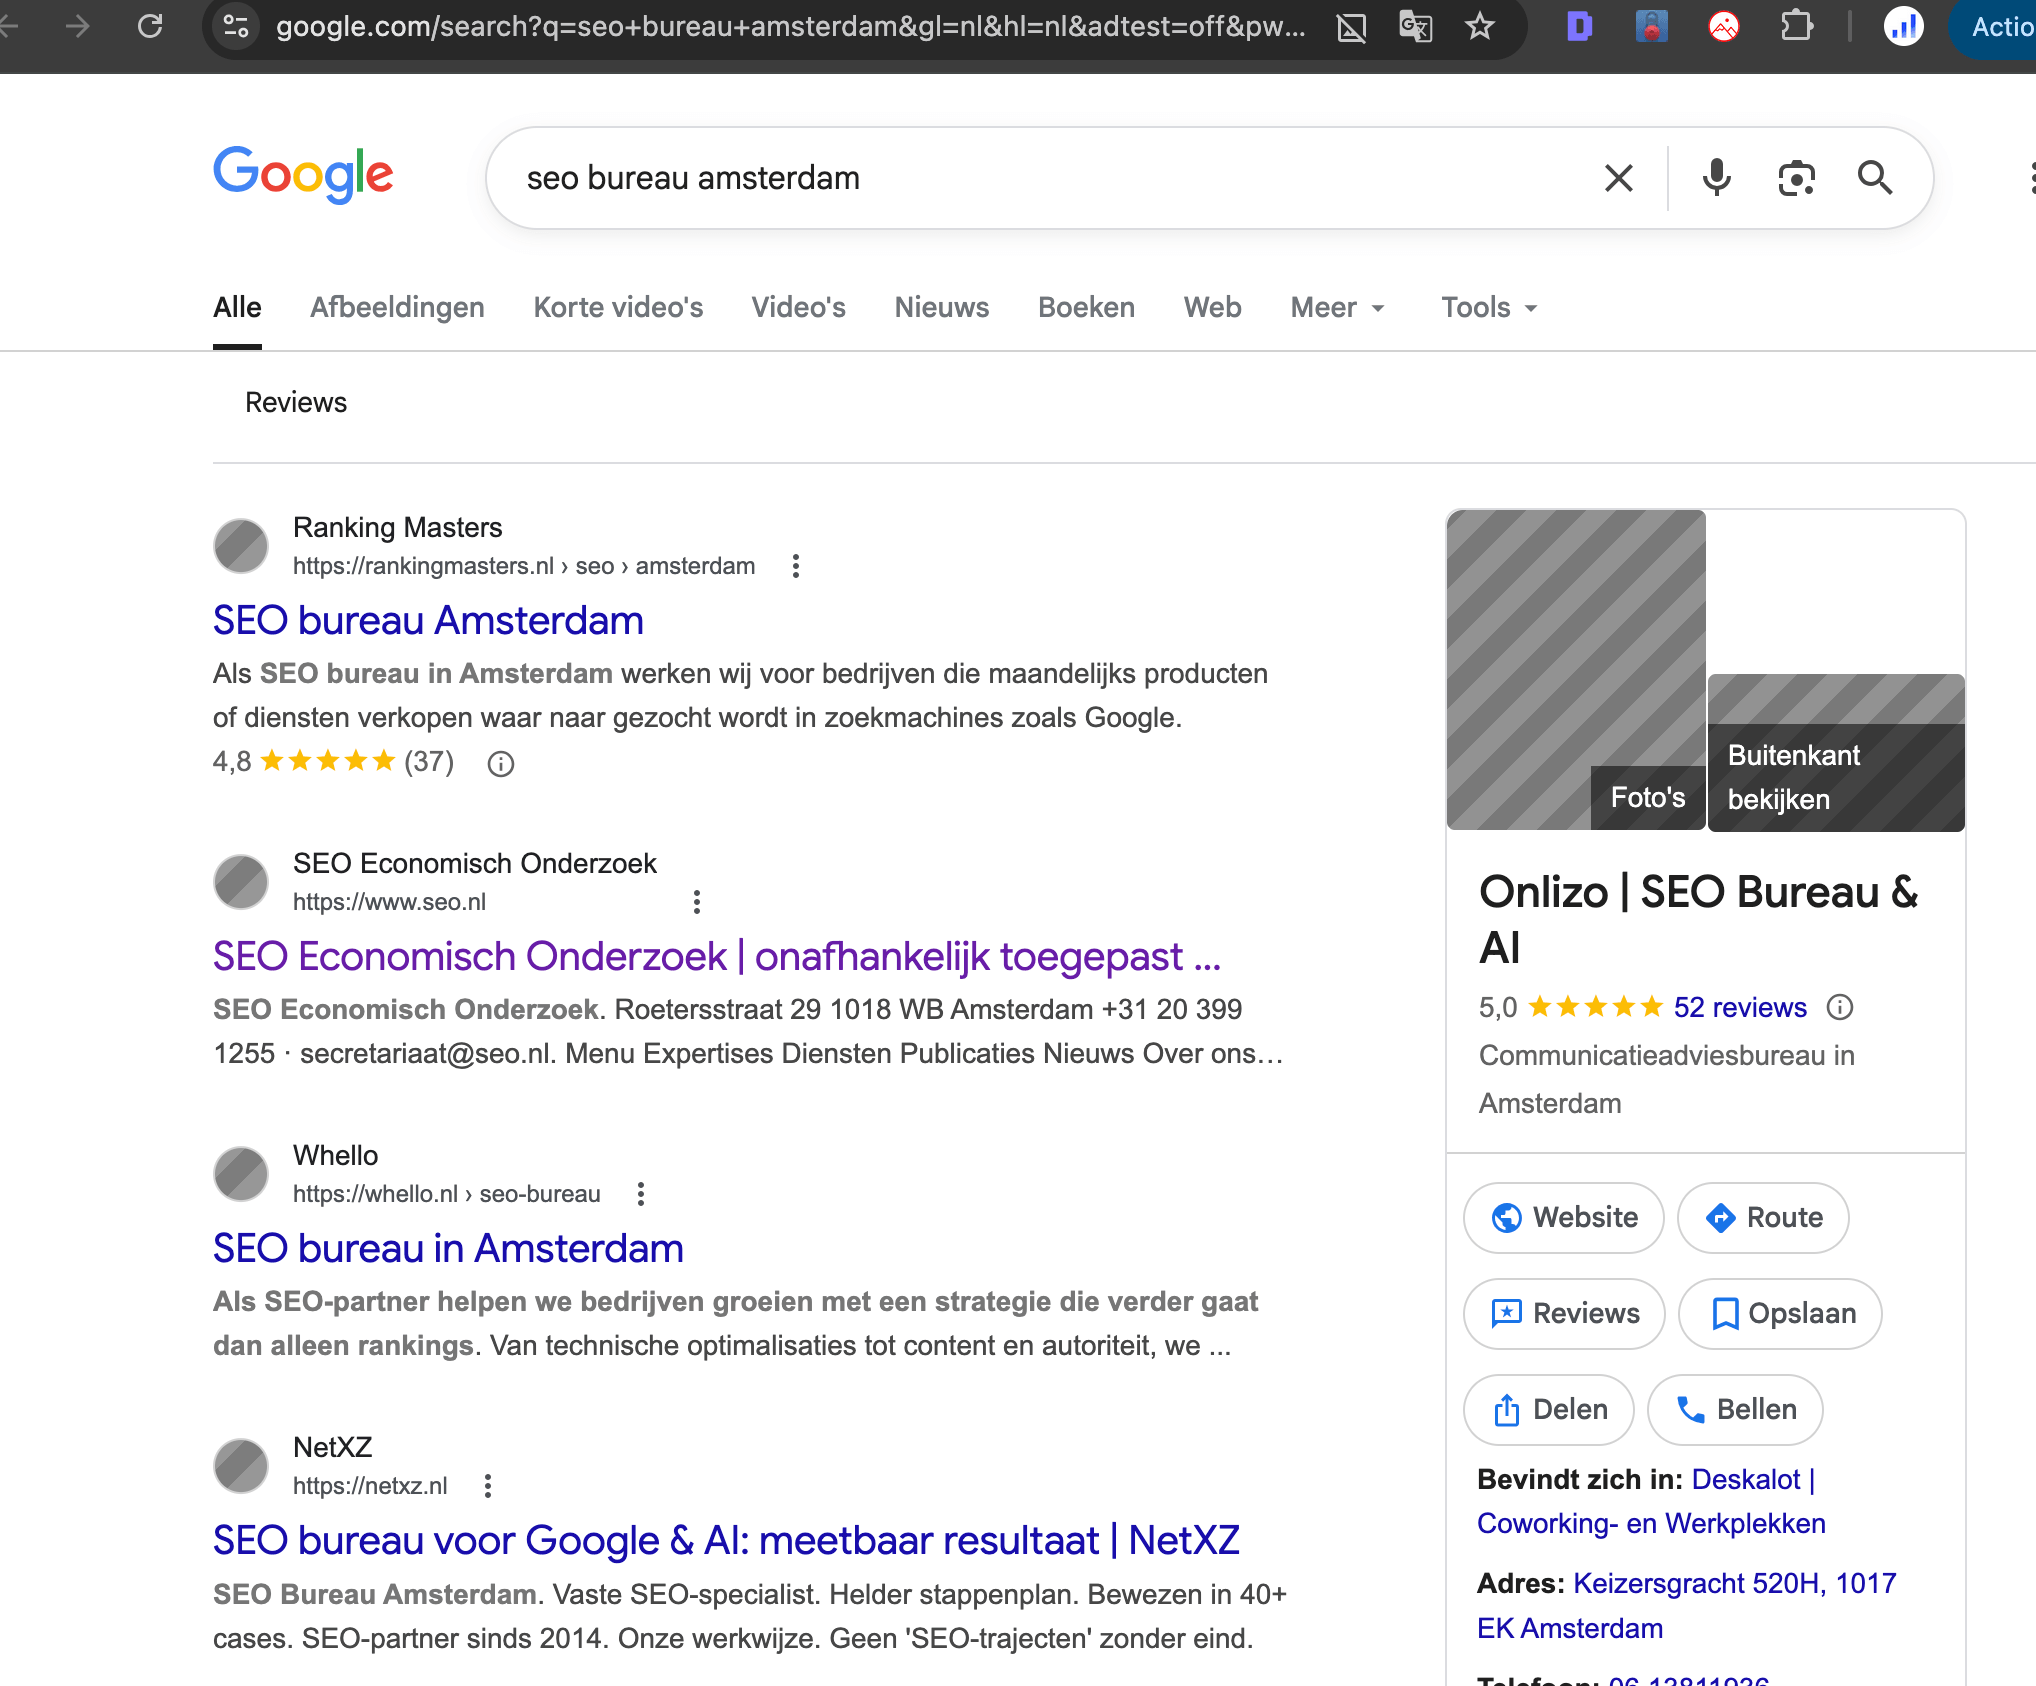Viewport: 2036px width, 1686px height.
Task: Click the Route button for Onlizo
Action: tap(1763, 1218)
